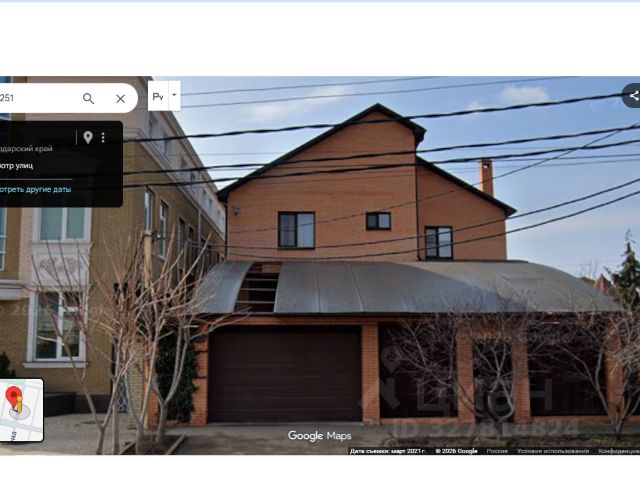Open the Конфиденциальность footer link

[619, 451]
